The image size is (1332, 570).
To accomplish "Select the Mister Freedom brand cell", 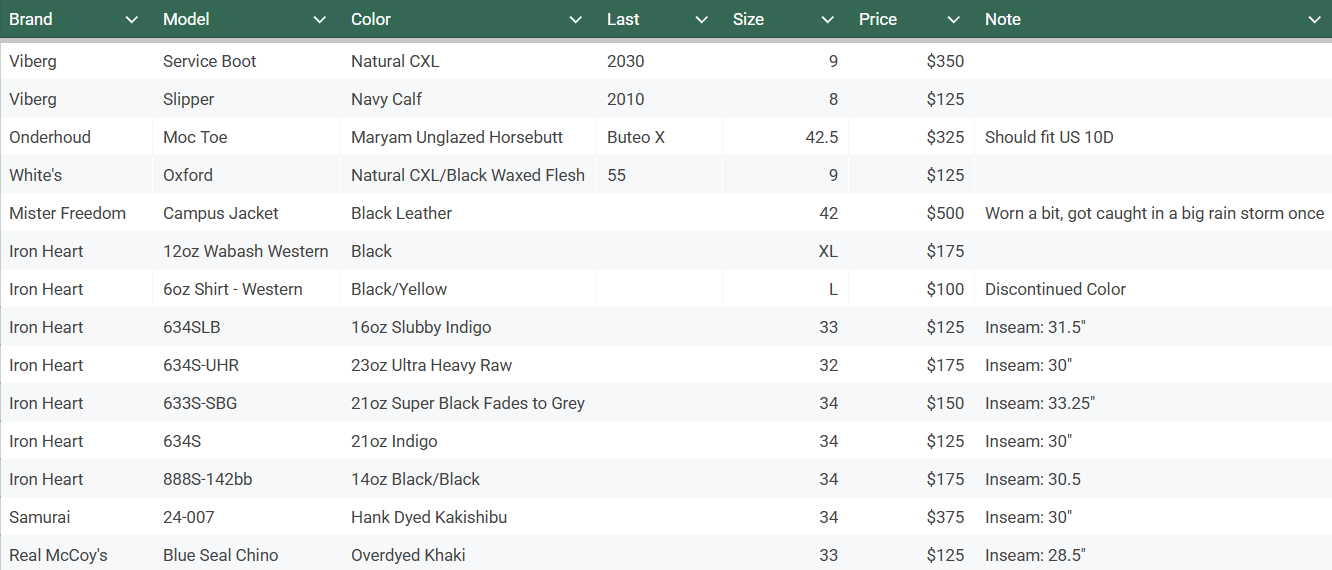I will [x=76, y=213].
